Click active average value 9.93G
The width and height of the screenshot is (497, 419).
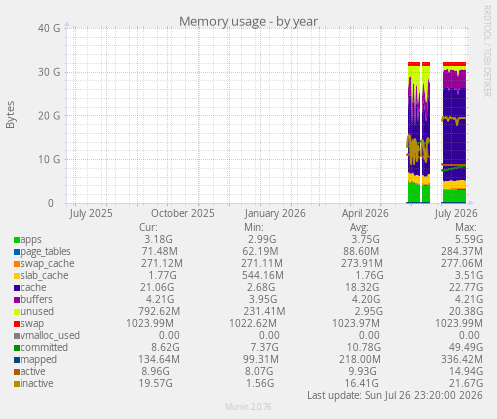[362, 371]
